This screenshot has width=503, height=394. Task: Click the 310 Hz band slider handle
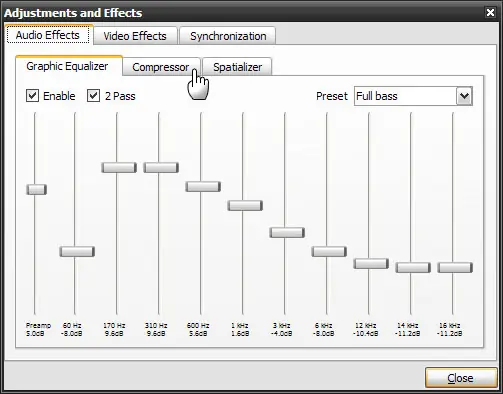161,167
